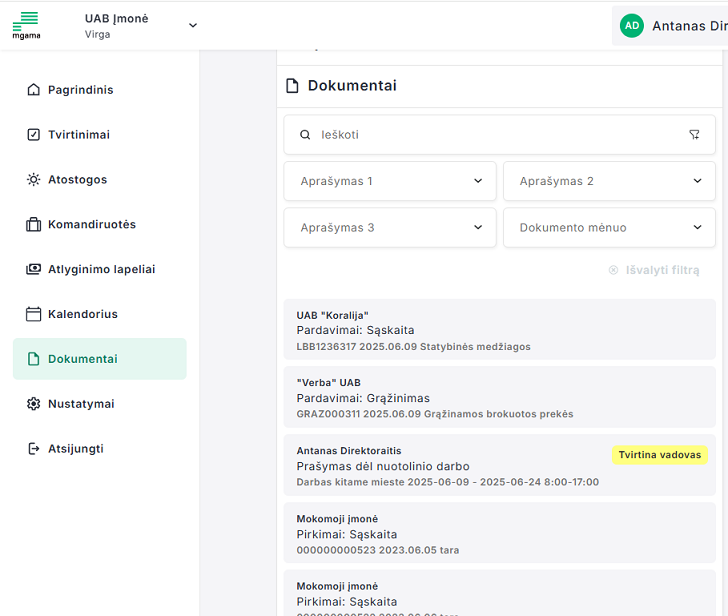
Task: Click the Nustatymai gear icon
Action: coord(33,404)
